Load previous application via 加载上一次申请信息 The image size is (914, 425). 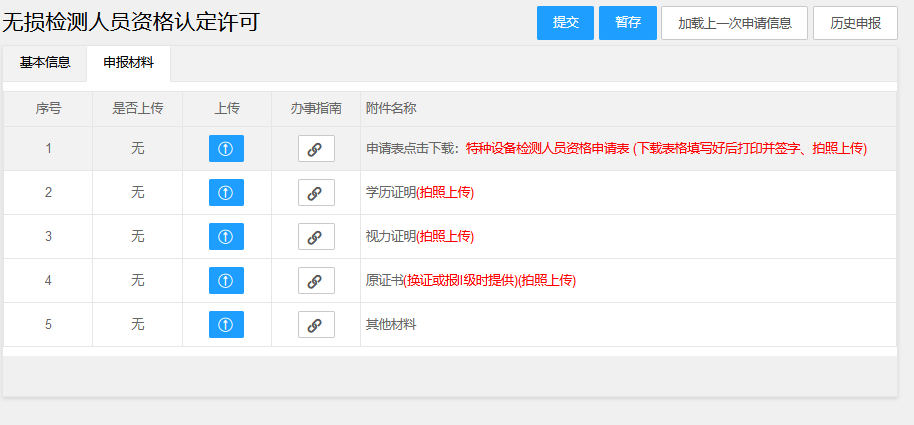[734, 23]
